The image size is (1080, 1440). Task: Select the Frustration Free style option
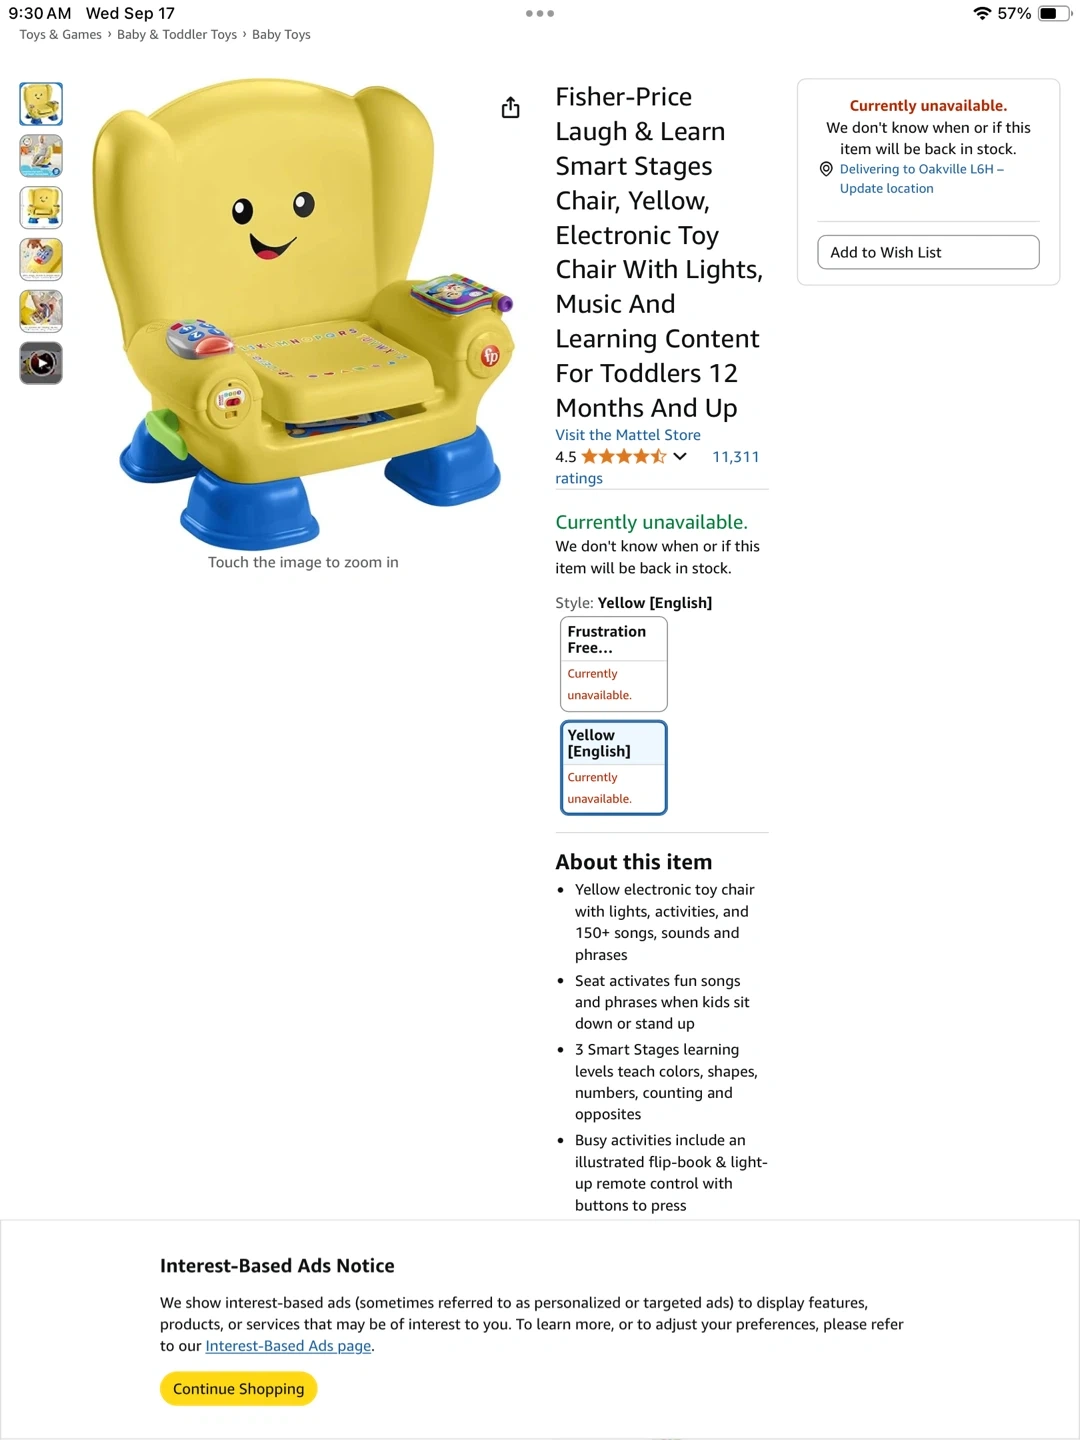point(613,664)
